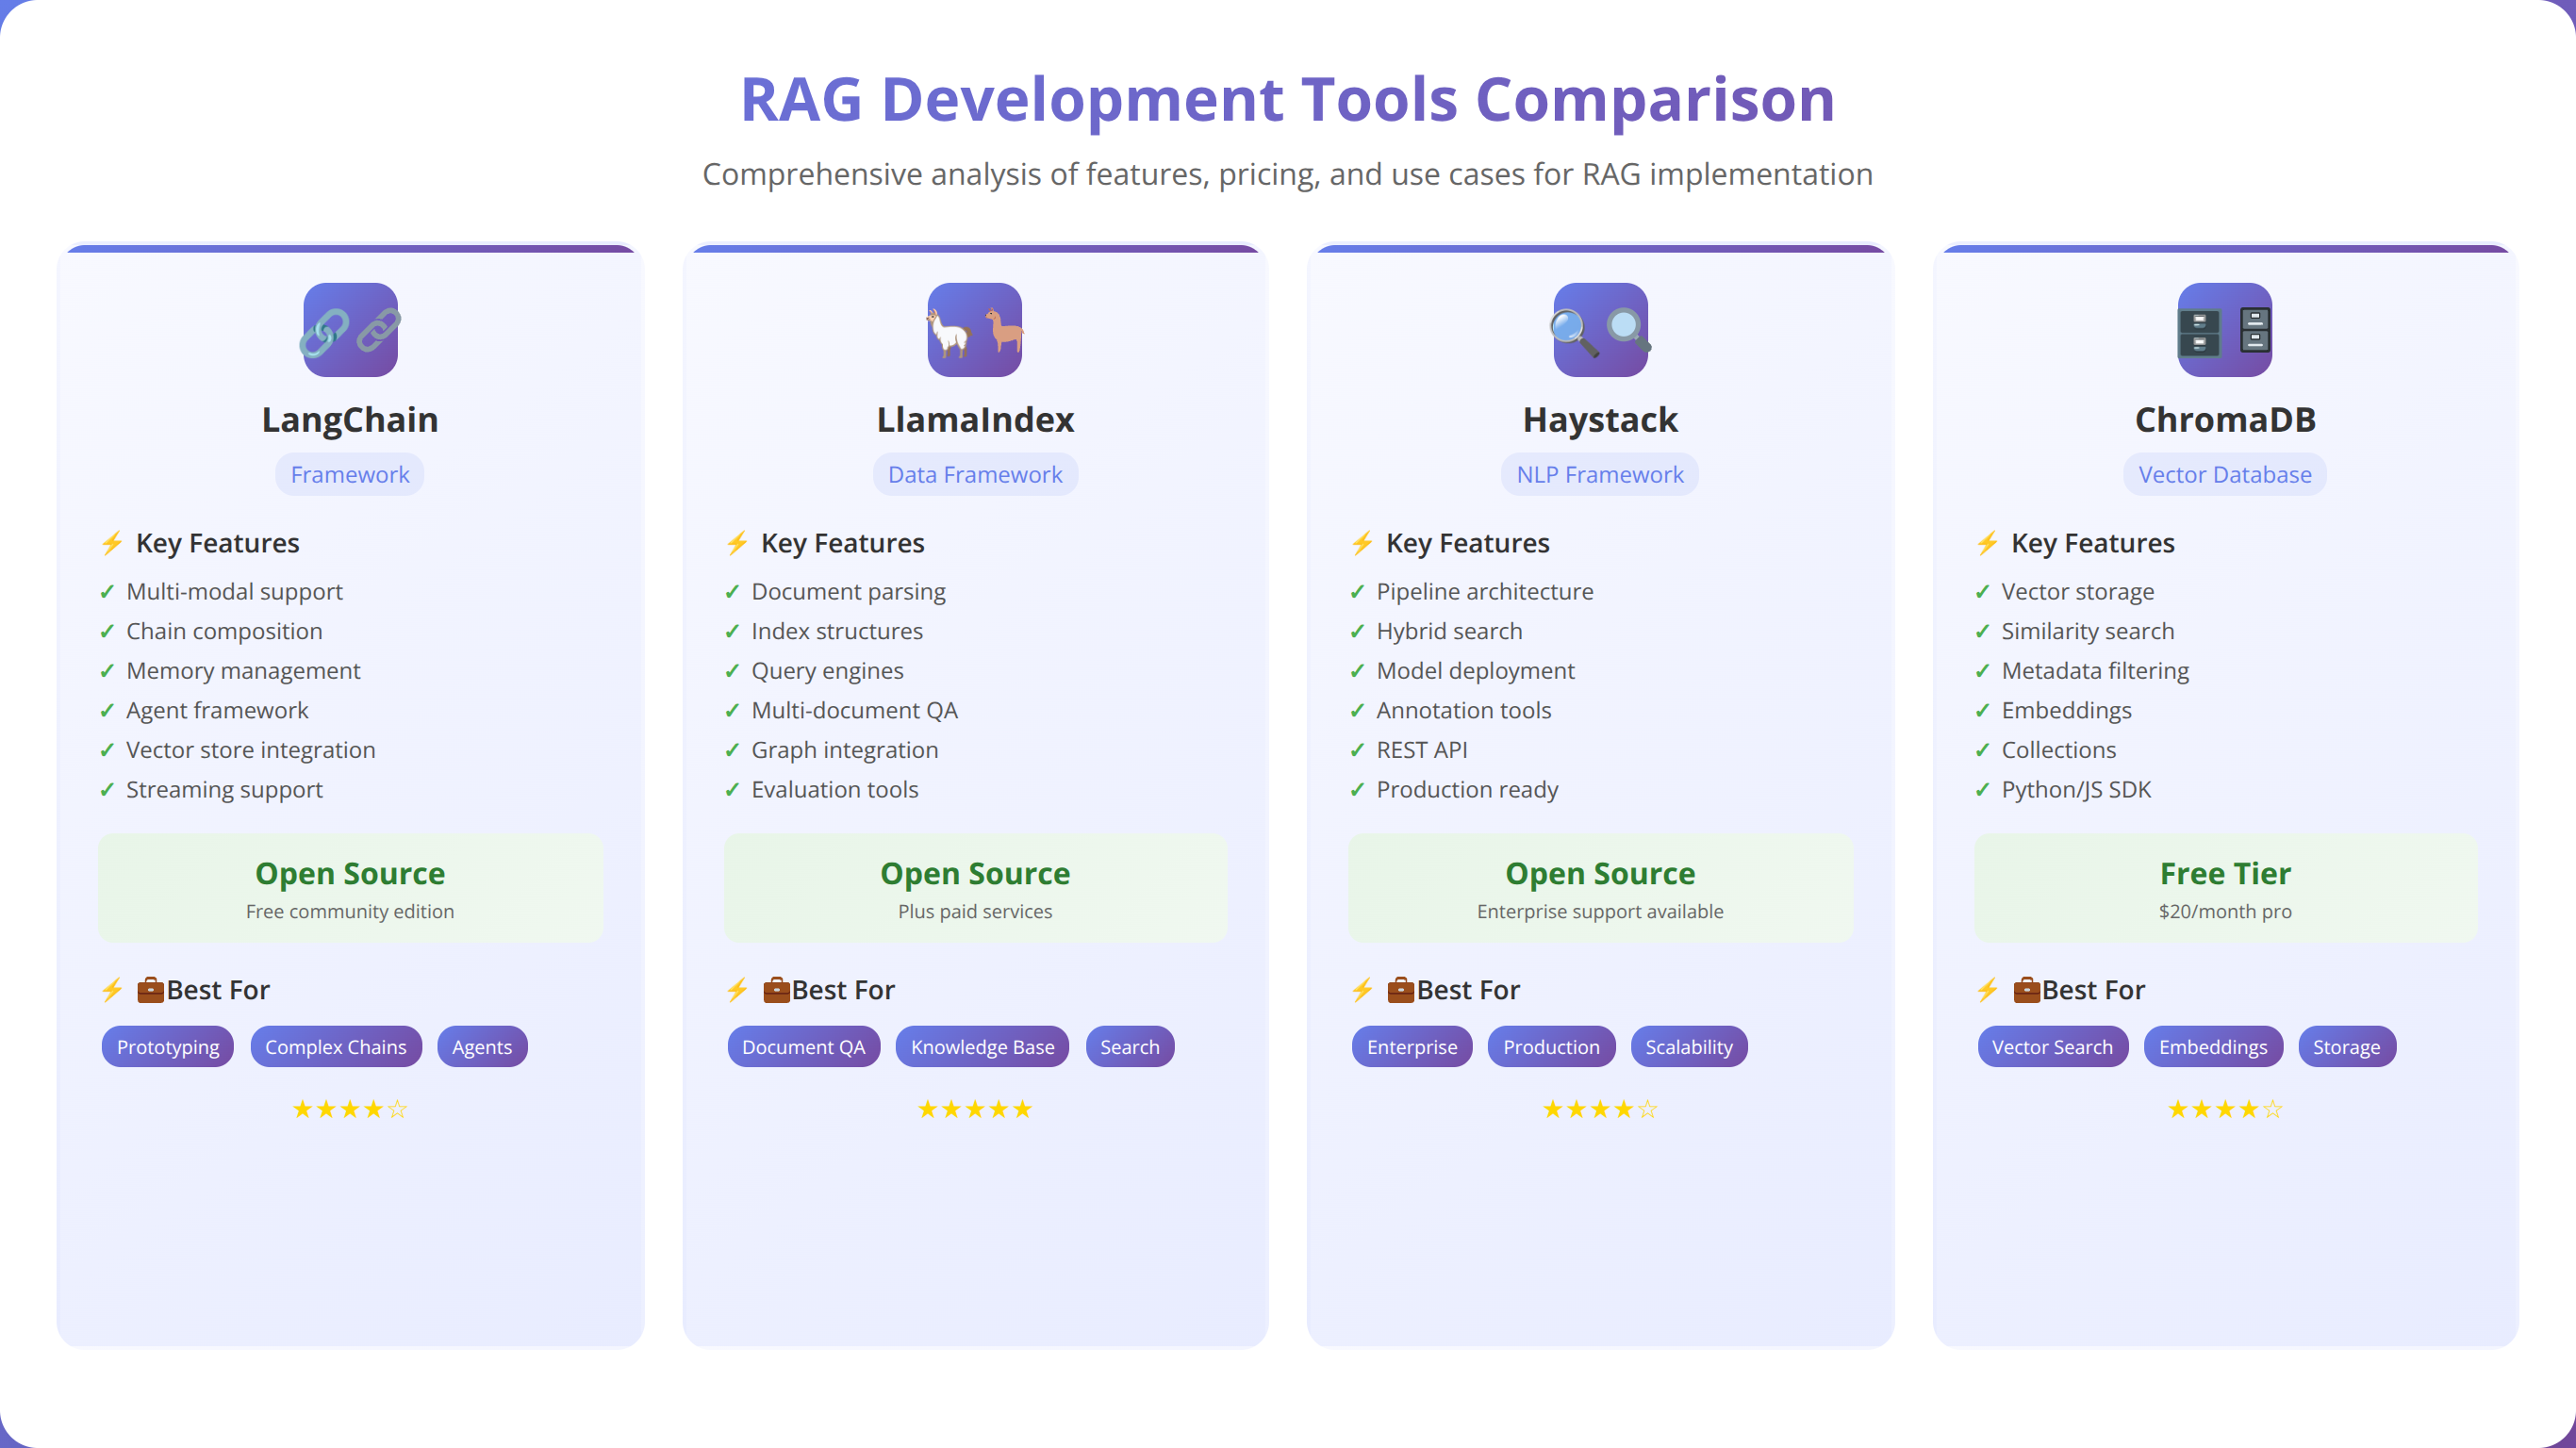The image size is (2576, 1448).
Task: Click the Memory management feature text
Action: [x=243, y=671]
